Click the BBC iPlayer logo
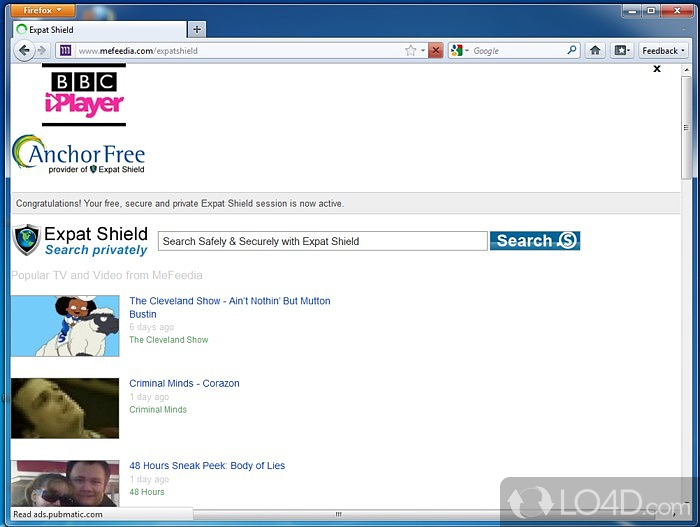 pyautogui.click(x=84, y=95)
